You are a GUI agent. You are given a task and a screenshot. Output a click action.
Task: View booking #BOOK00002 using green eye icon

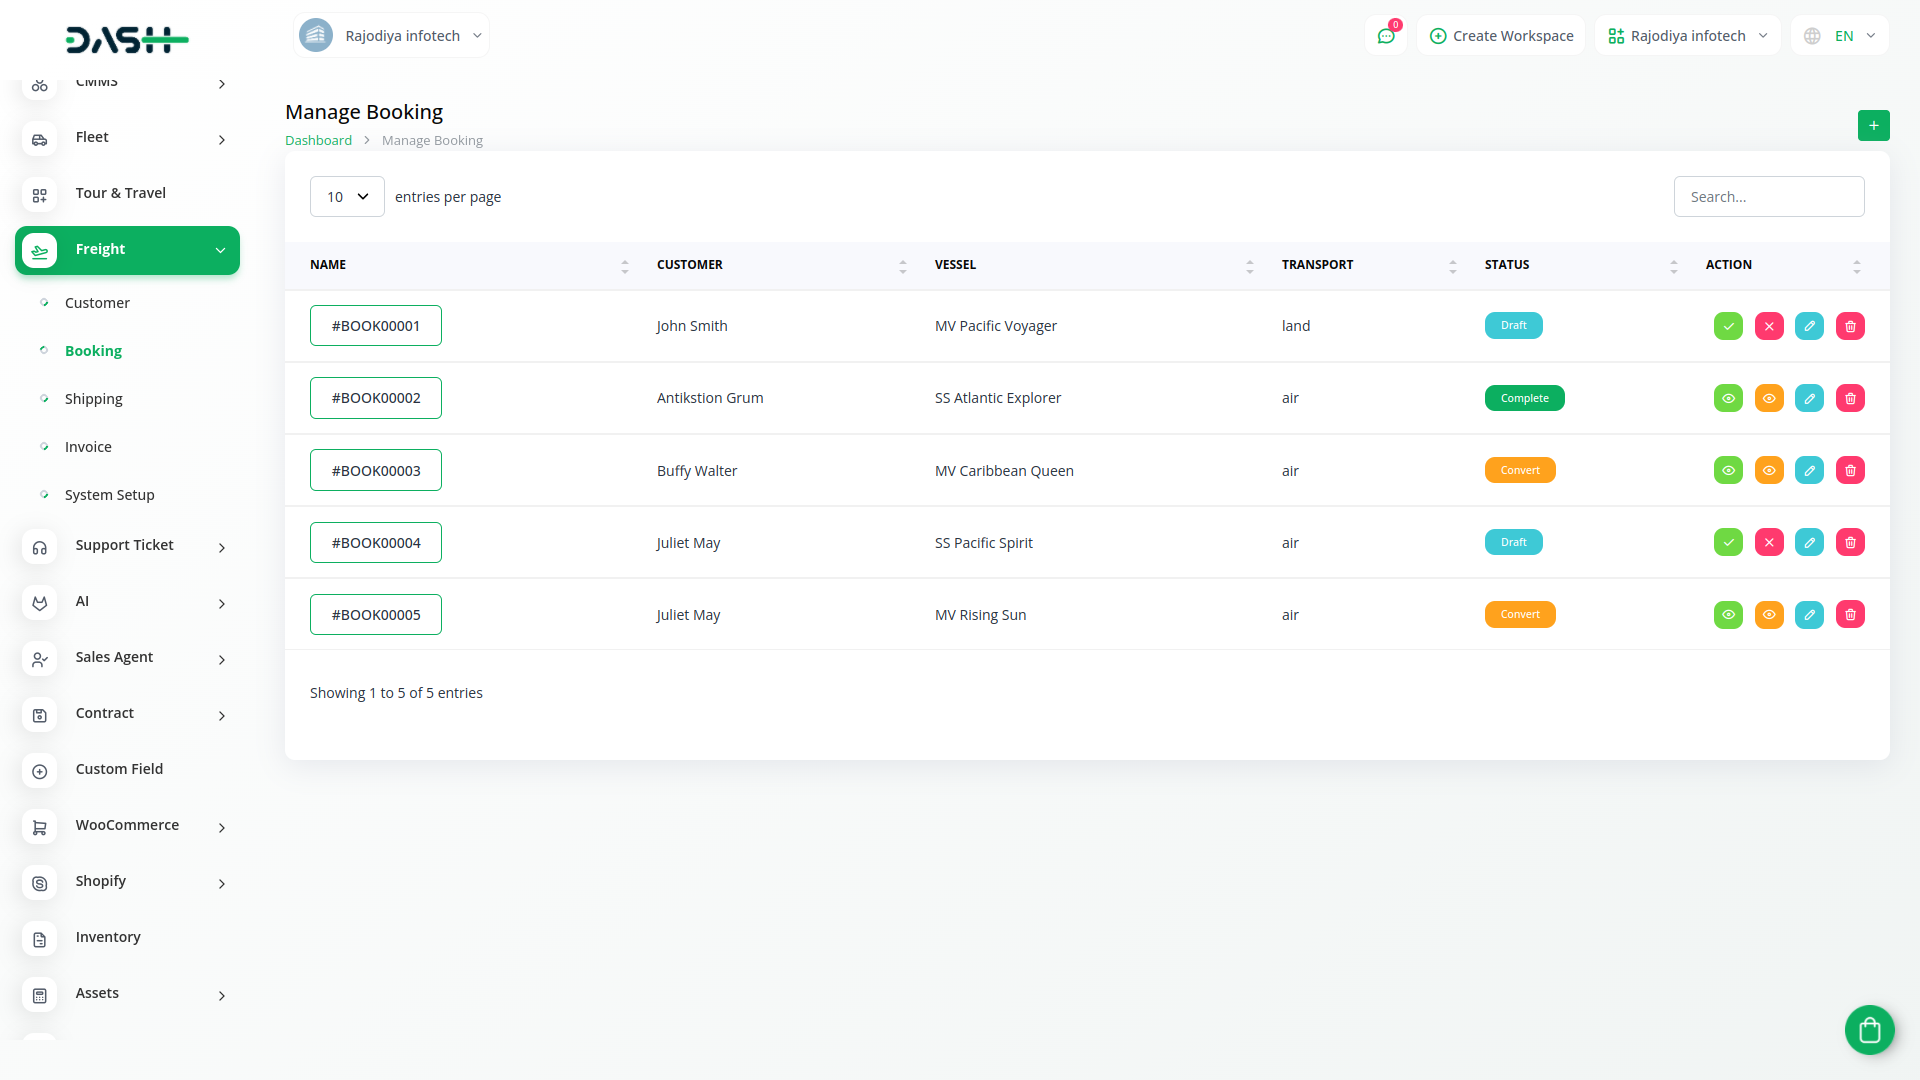point(1728,398)
